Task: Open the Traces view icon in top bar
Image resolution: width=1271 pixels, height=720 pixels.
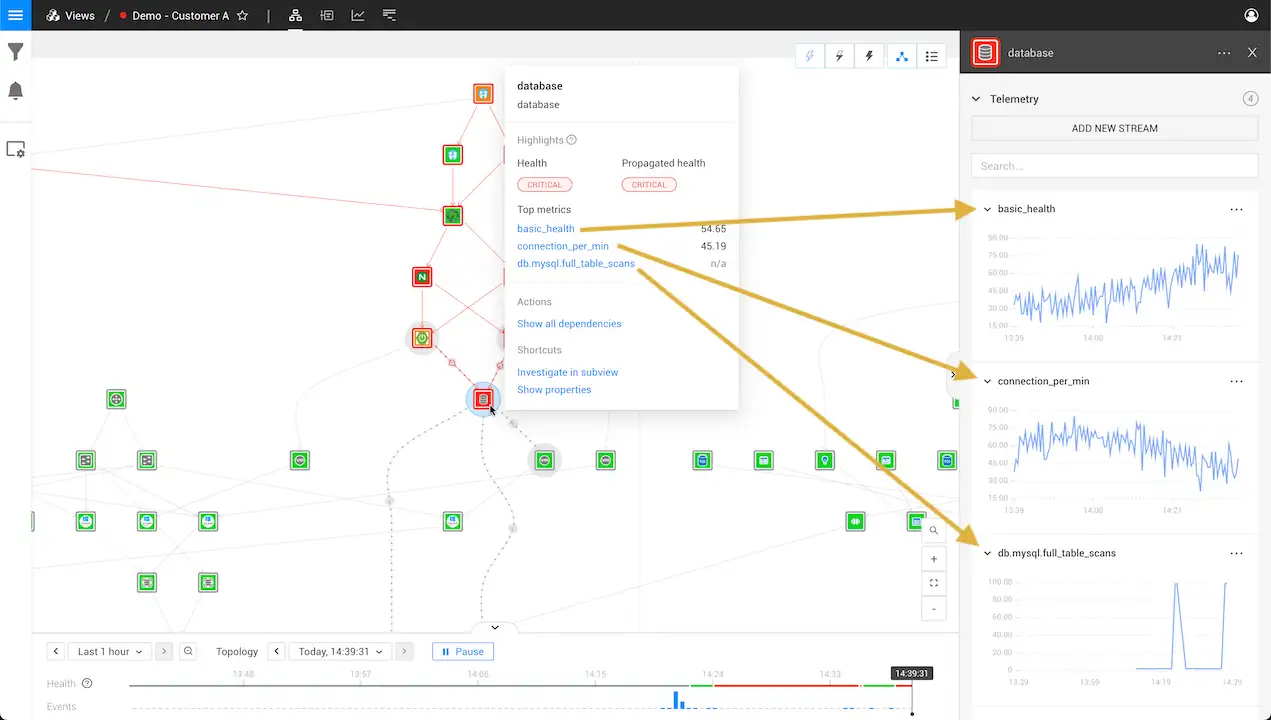Action: tap(389, 15)
